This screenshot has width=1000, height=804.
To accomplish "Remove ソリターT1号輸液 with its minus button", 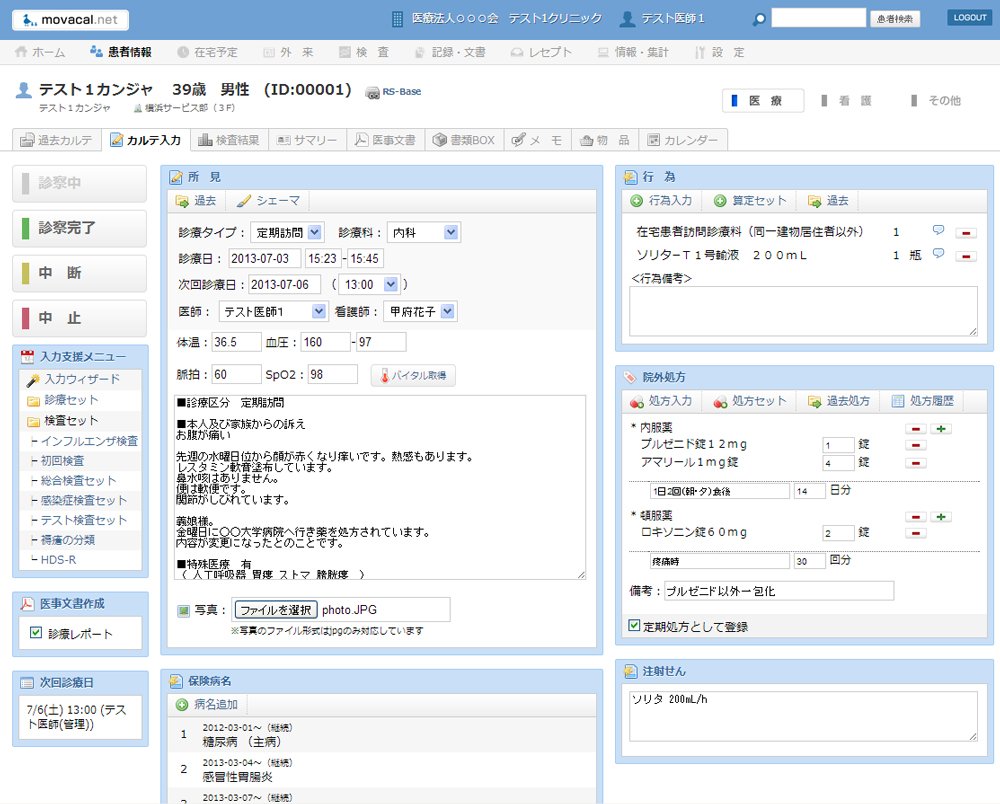I will [966, 256].
